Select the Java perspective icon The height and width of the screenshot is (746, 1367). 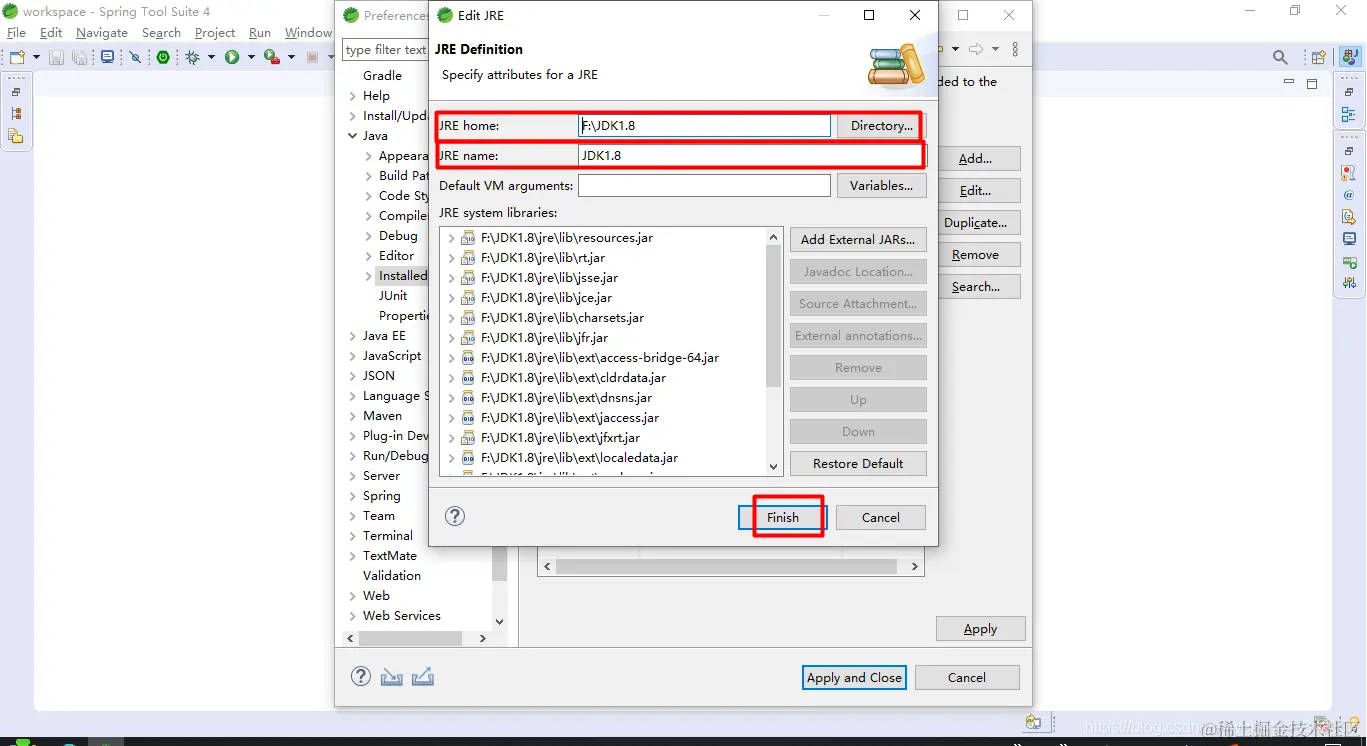click(1350, 57)
